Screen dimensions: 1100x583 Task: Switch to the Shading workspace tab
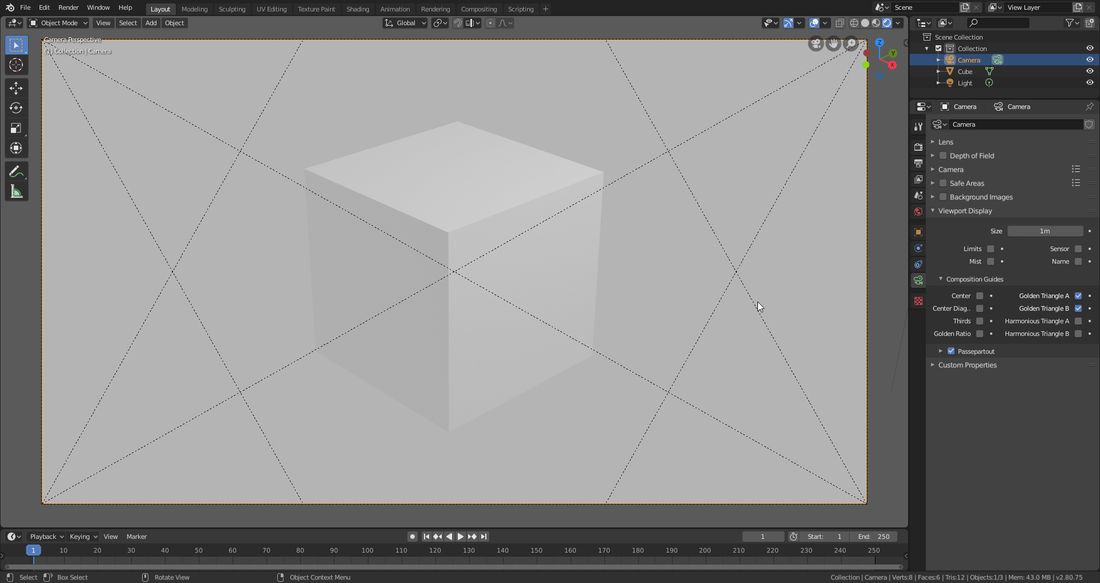pos(358,8)
